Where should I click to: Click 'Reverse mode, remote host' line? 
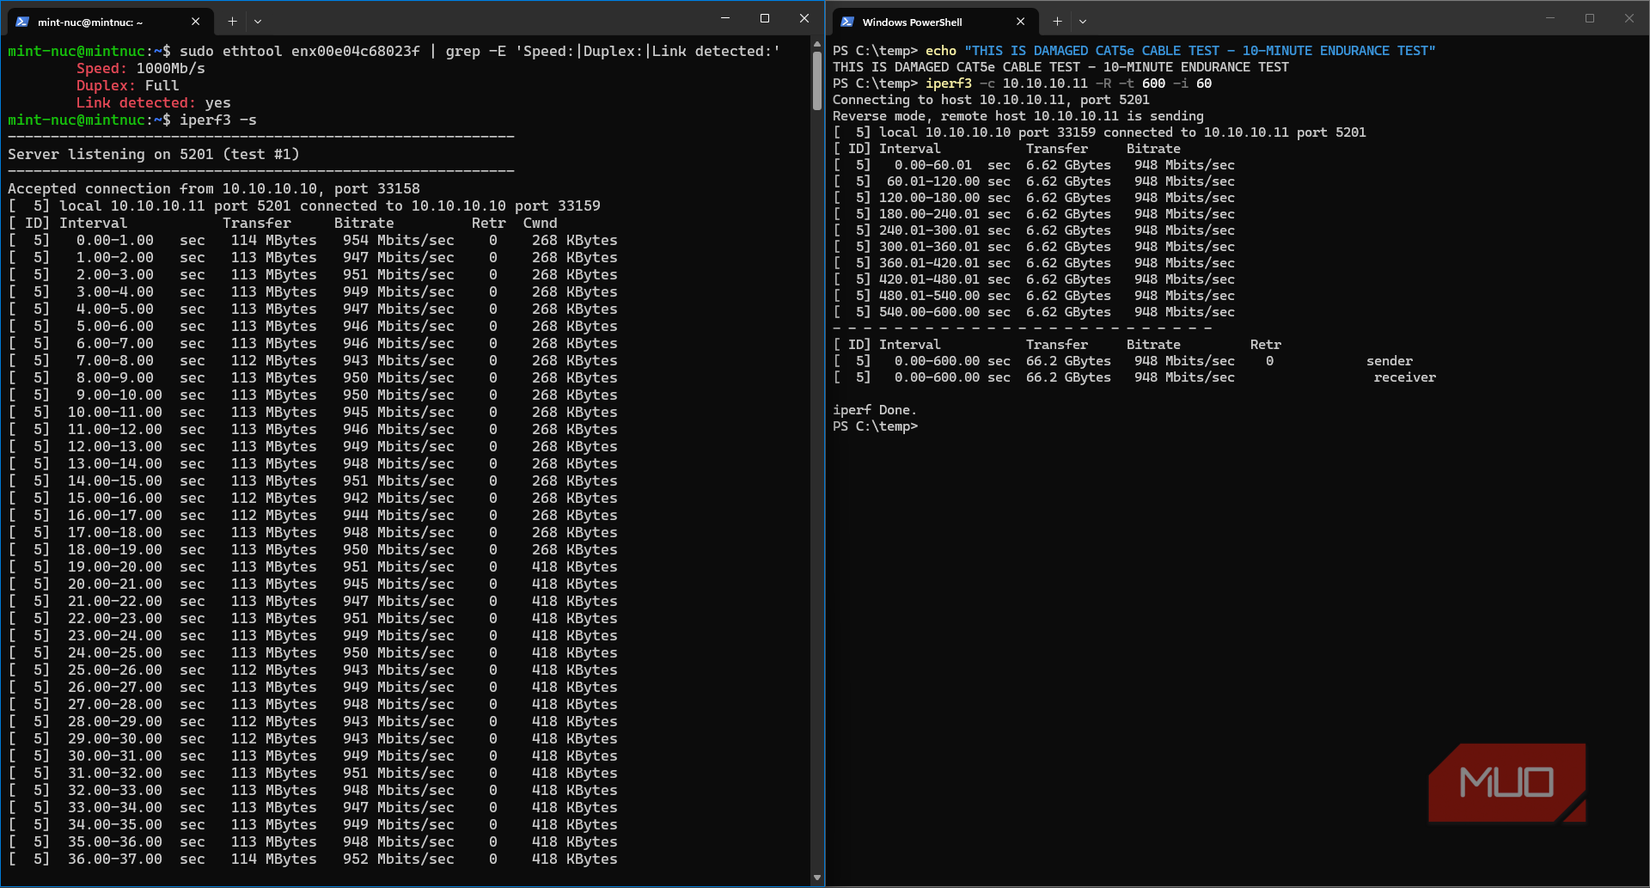click(1018, 116)
